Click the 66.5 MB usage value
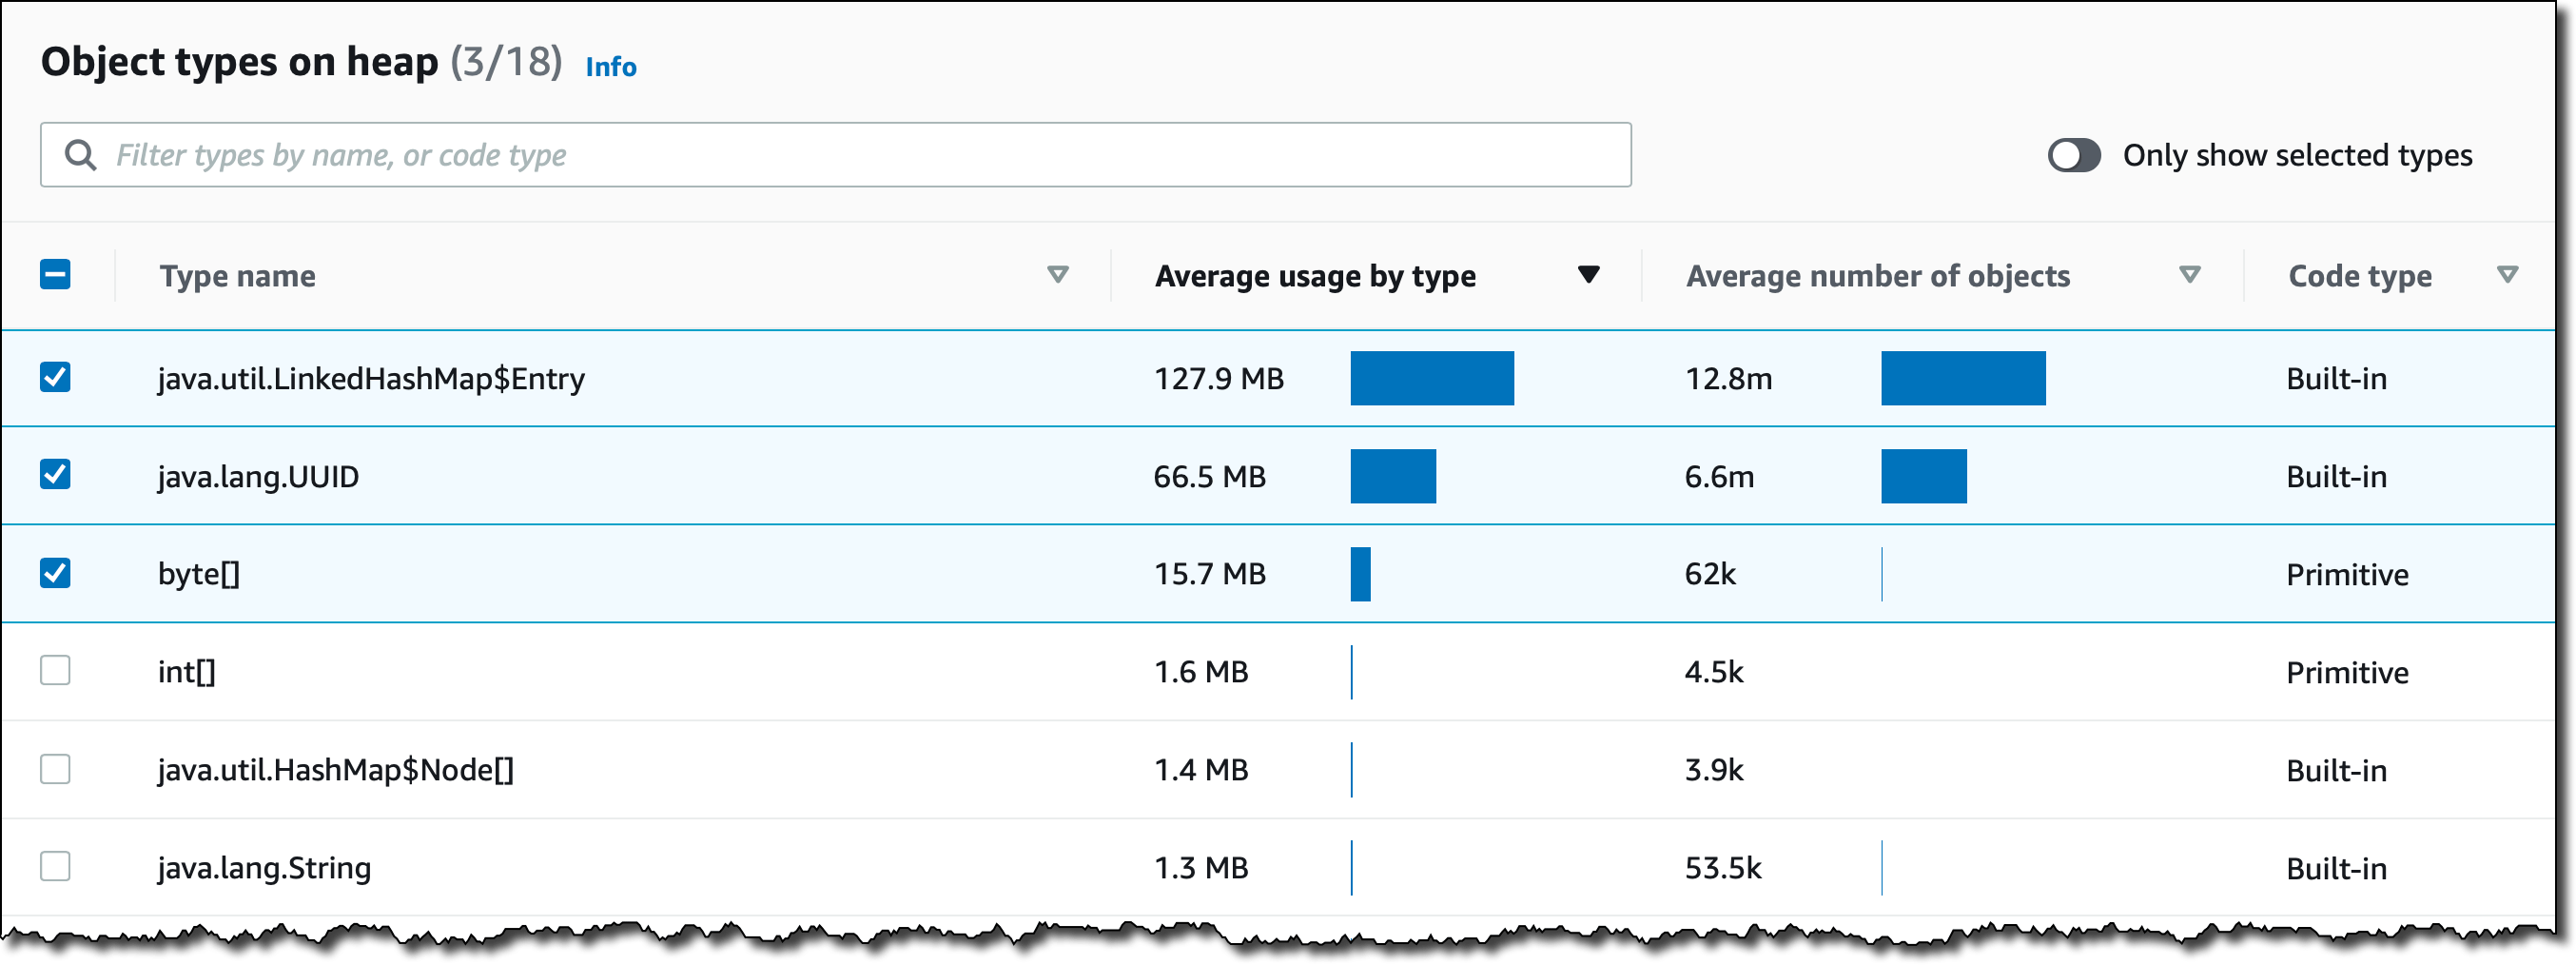 tap(1210, 477)
